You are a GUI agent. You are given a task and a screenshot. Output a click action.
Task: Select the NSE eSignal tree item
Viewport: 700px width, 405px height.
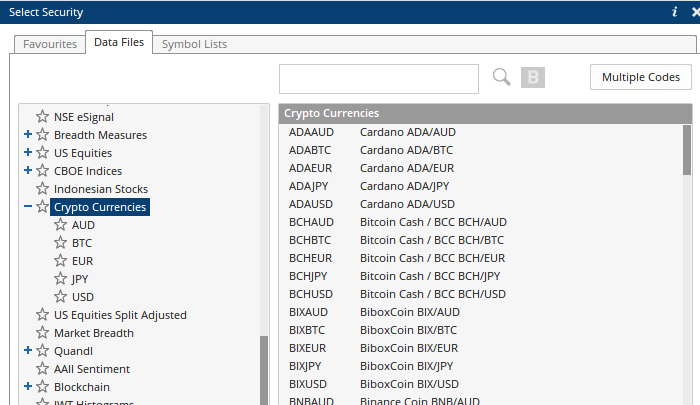click(84, 117)
